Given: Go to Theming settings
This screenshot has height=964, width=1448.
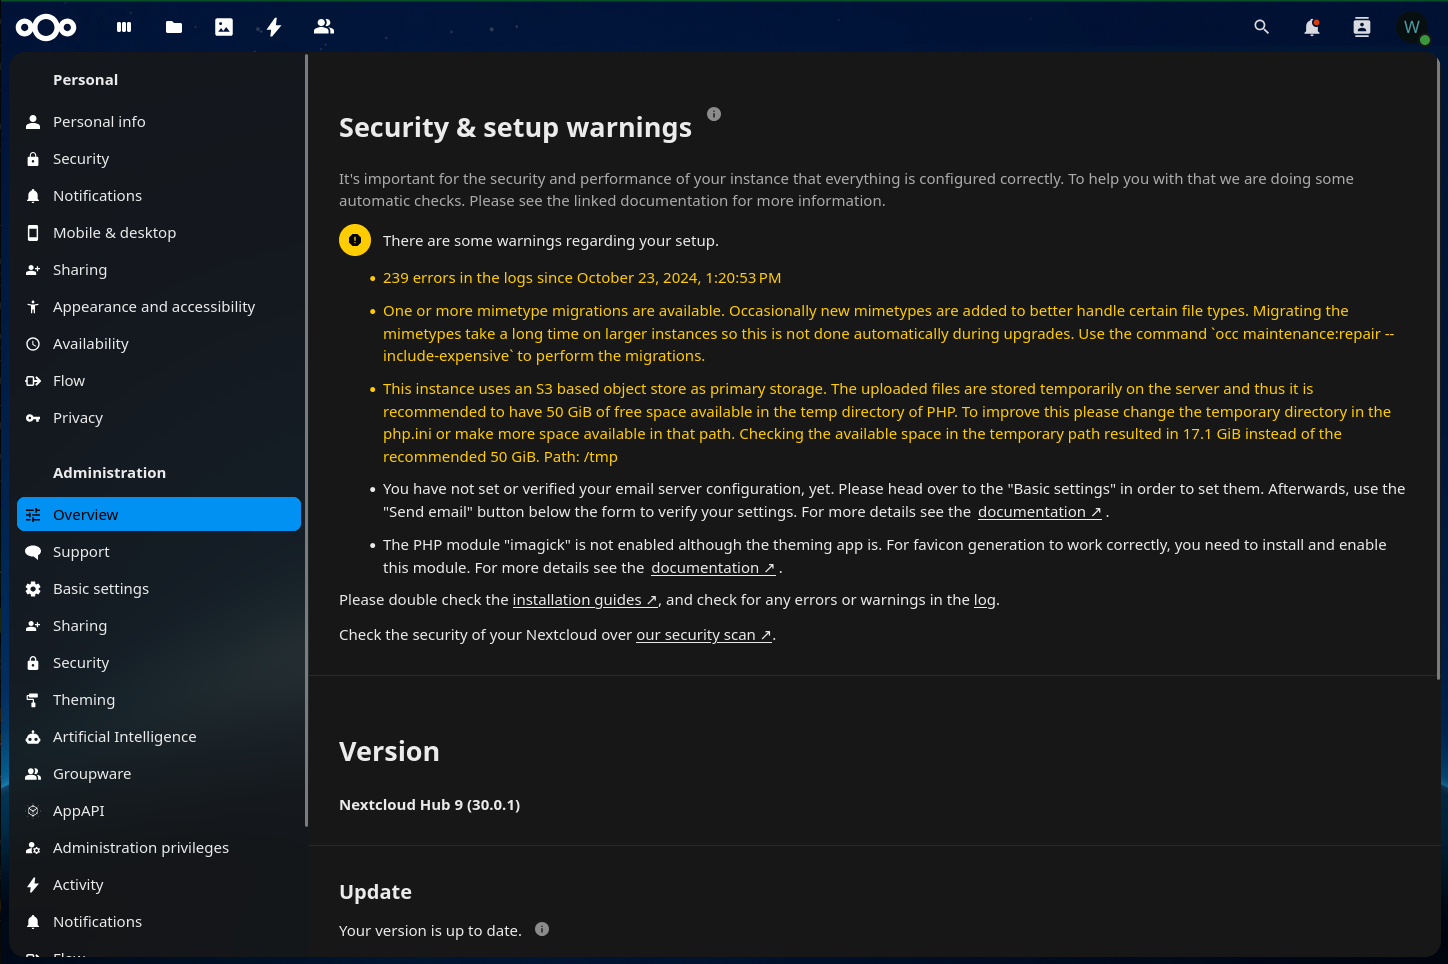Looking at the screenshot, I should point(84,700).
